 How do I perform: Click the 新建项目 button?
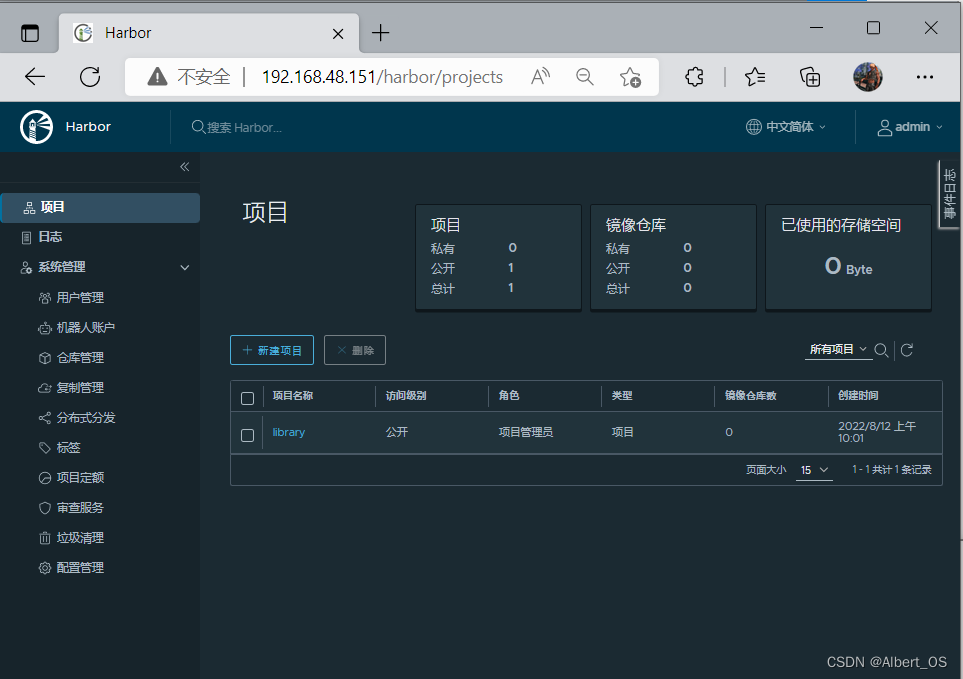click(272, 350)
